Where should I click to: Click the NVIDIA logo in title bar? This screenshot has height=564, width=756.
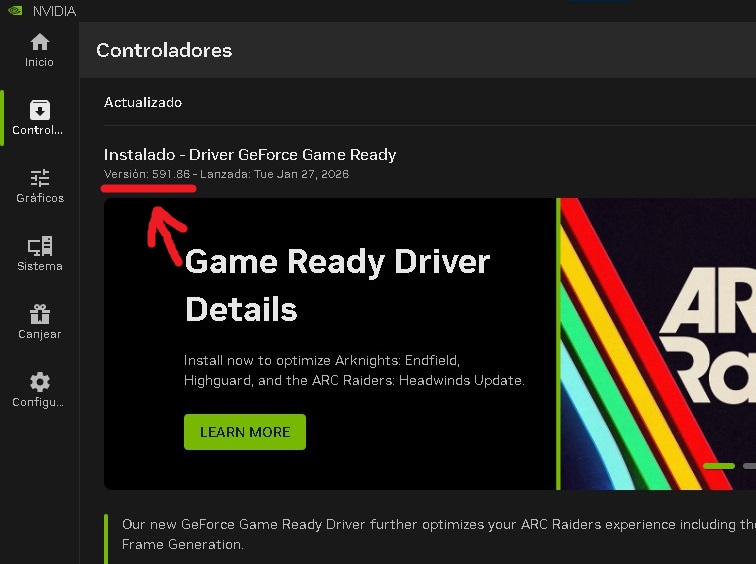coord(15,11)
